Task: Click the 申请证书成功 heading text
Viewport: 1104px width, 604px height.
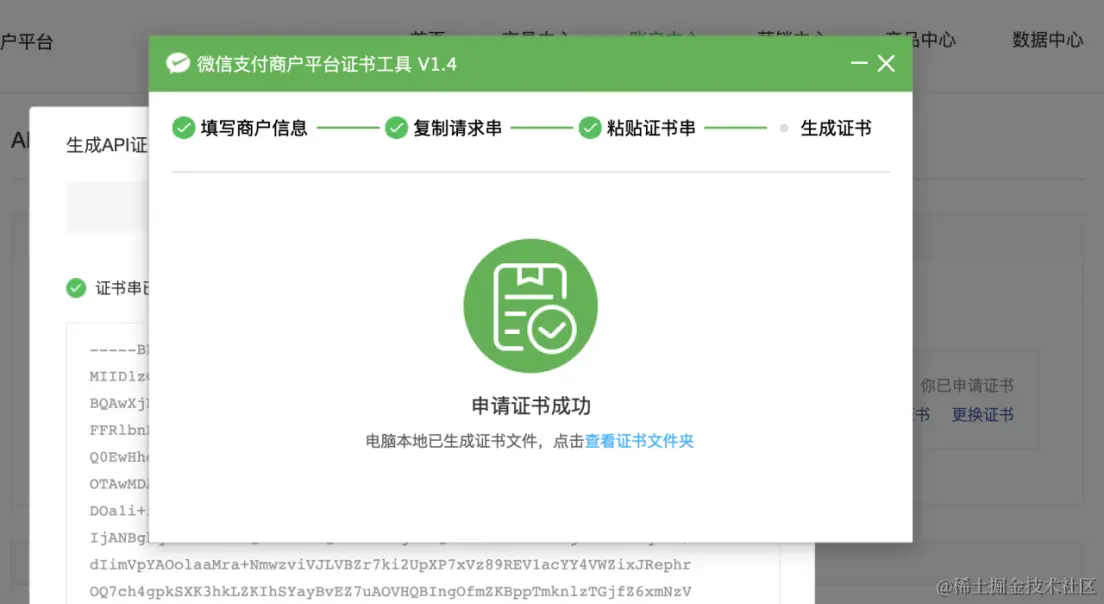Action: coord(531,406)
